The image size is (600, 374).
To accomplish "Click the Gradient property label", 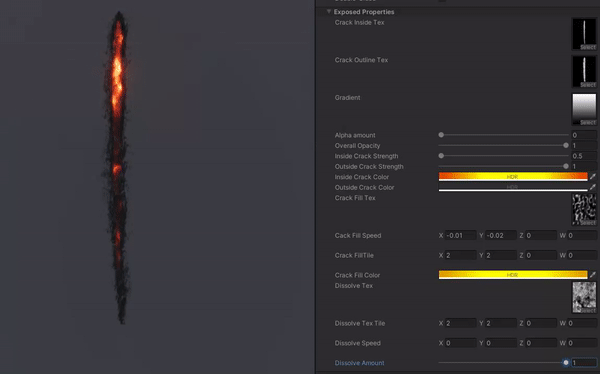I will tap(347, 98).
